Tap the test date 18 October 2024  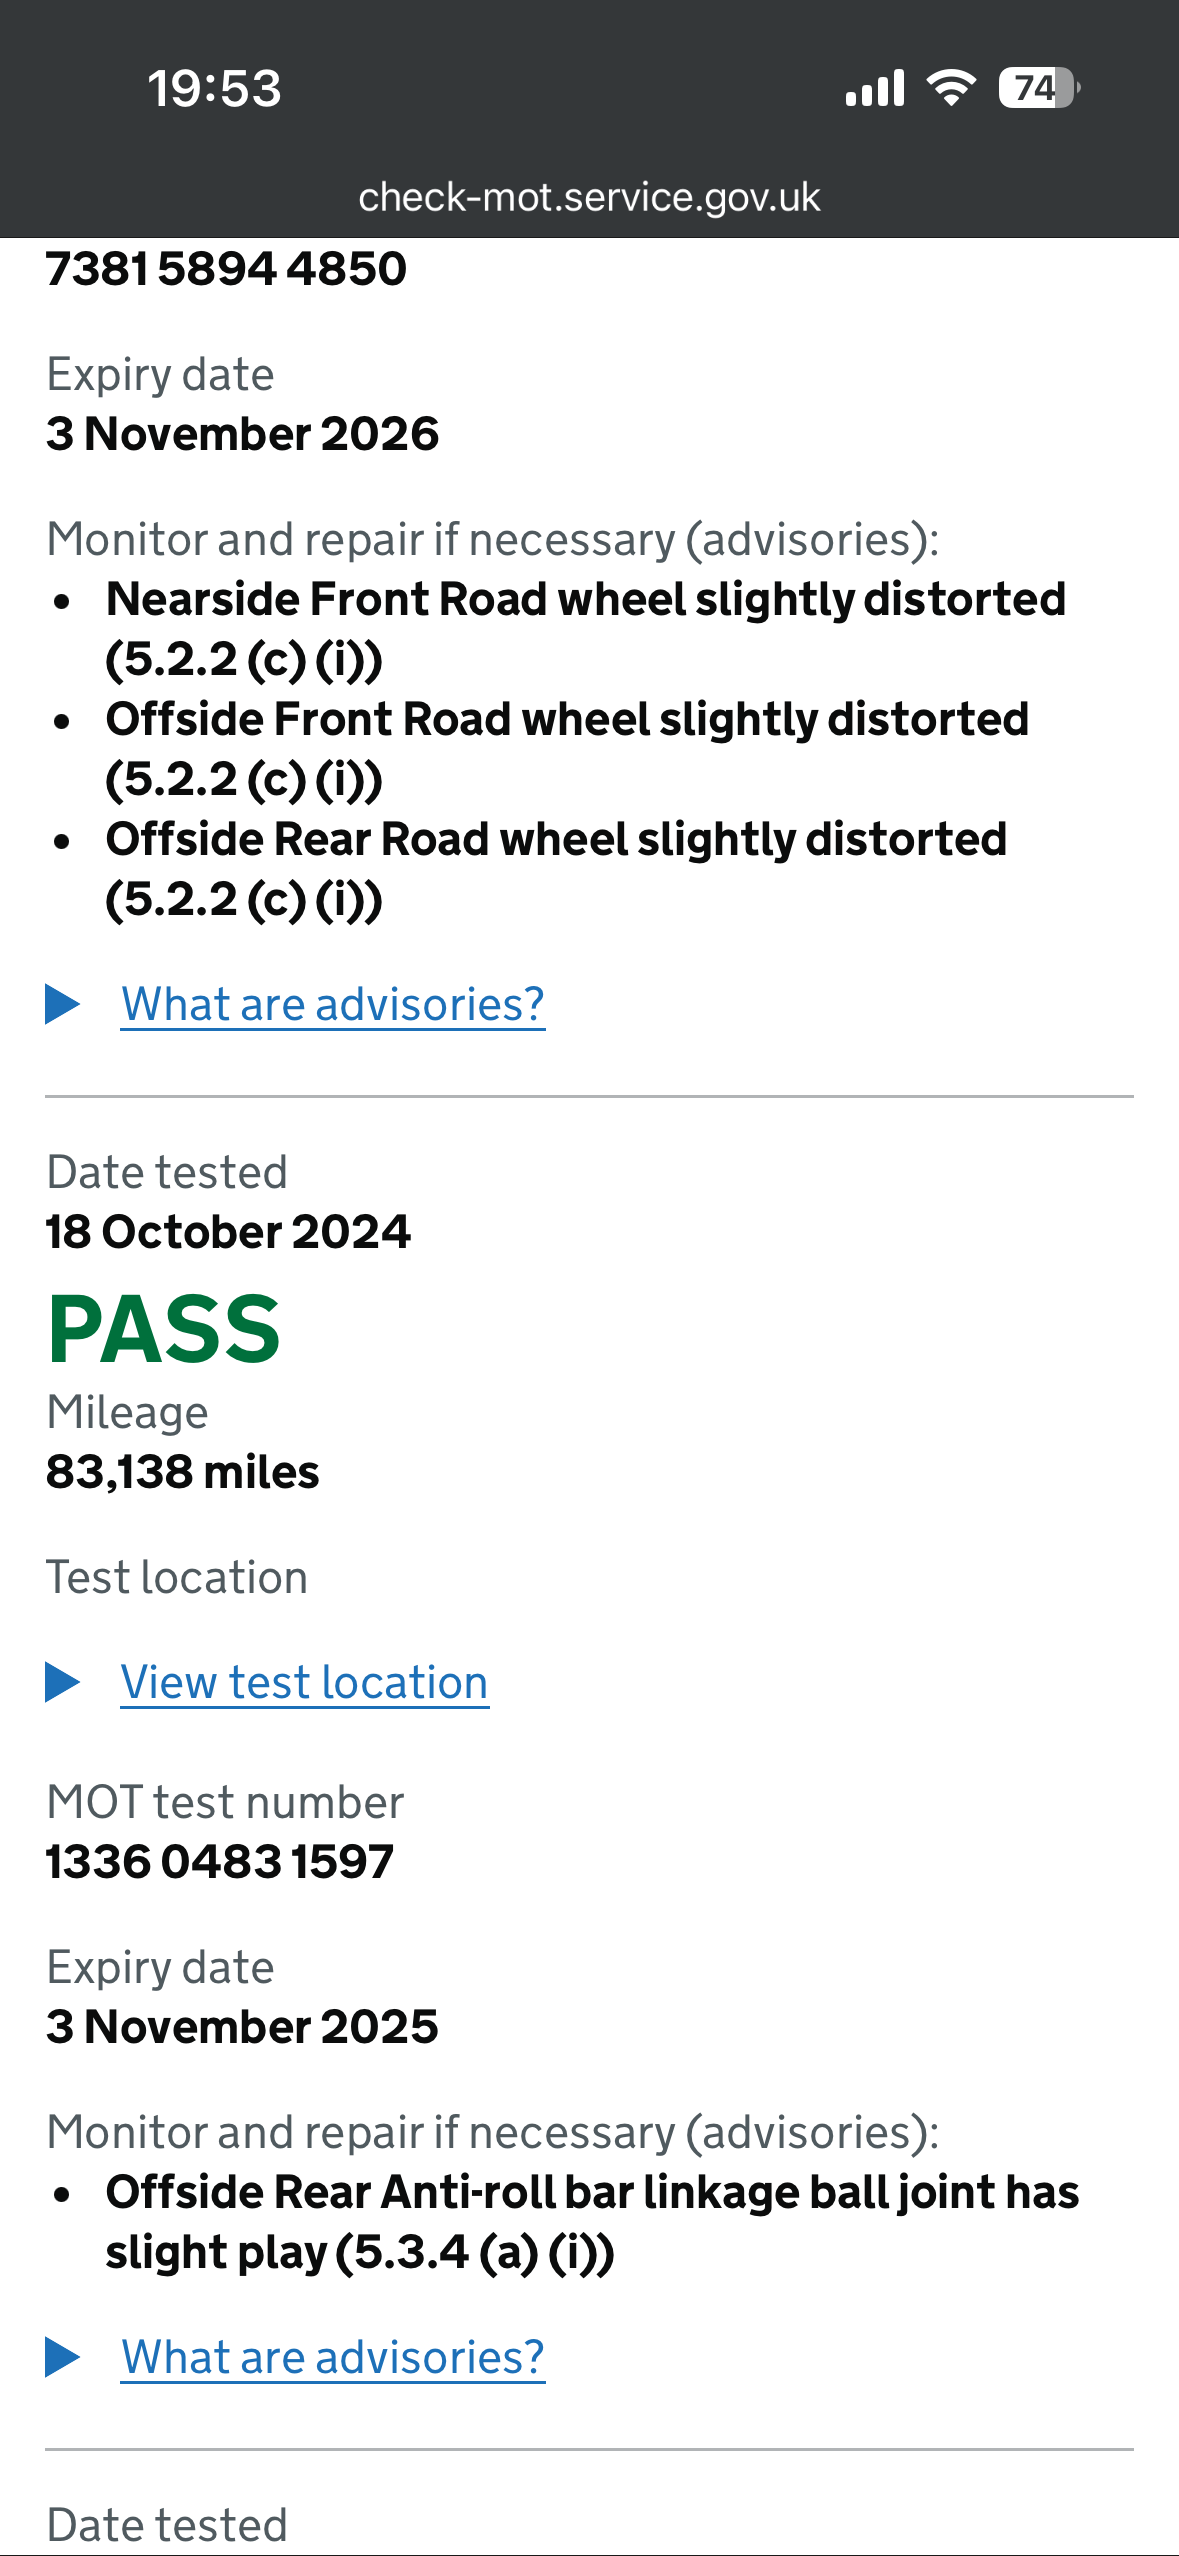coord(228,1232)
